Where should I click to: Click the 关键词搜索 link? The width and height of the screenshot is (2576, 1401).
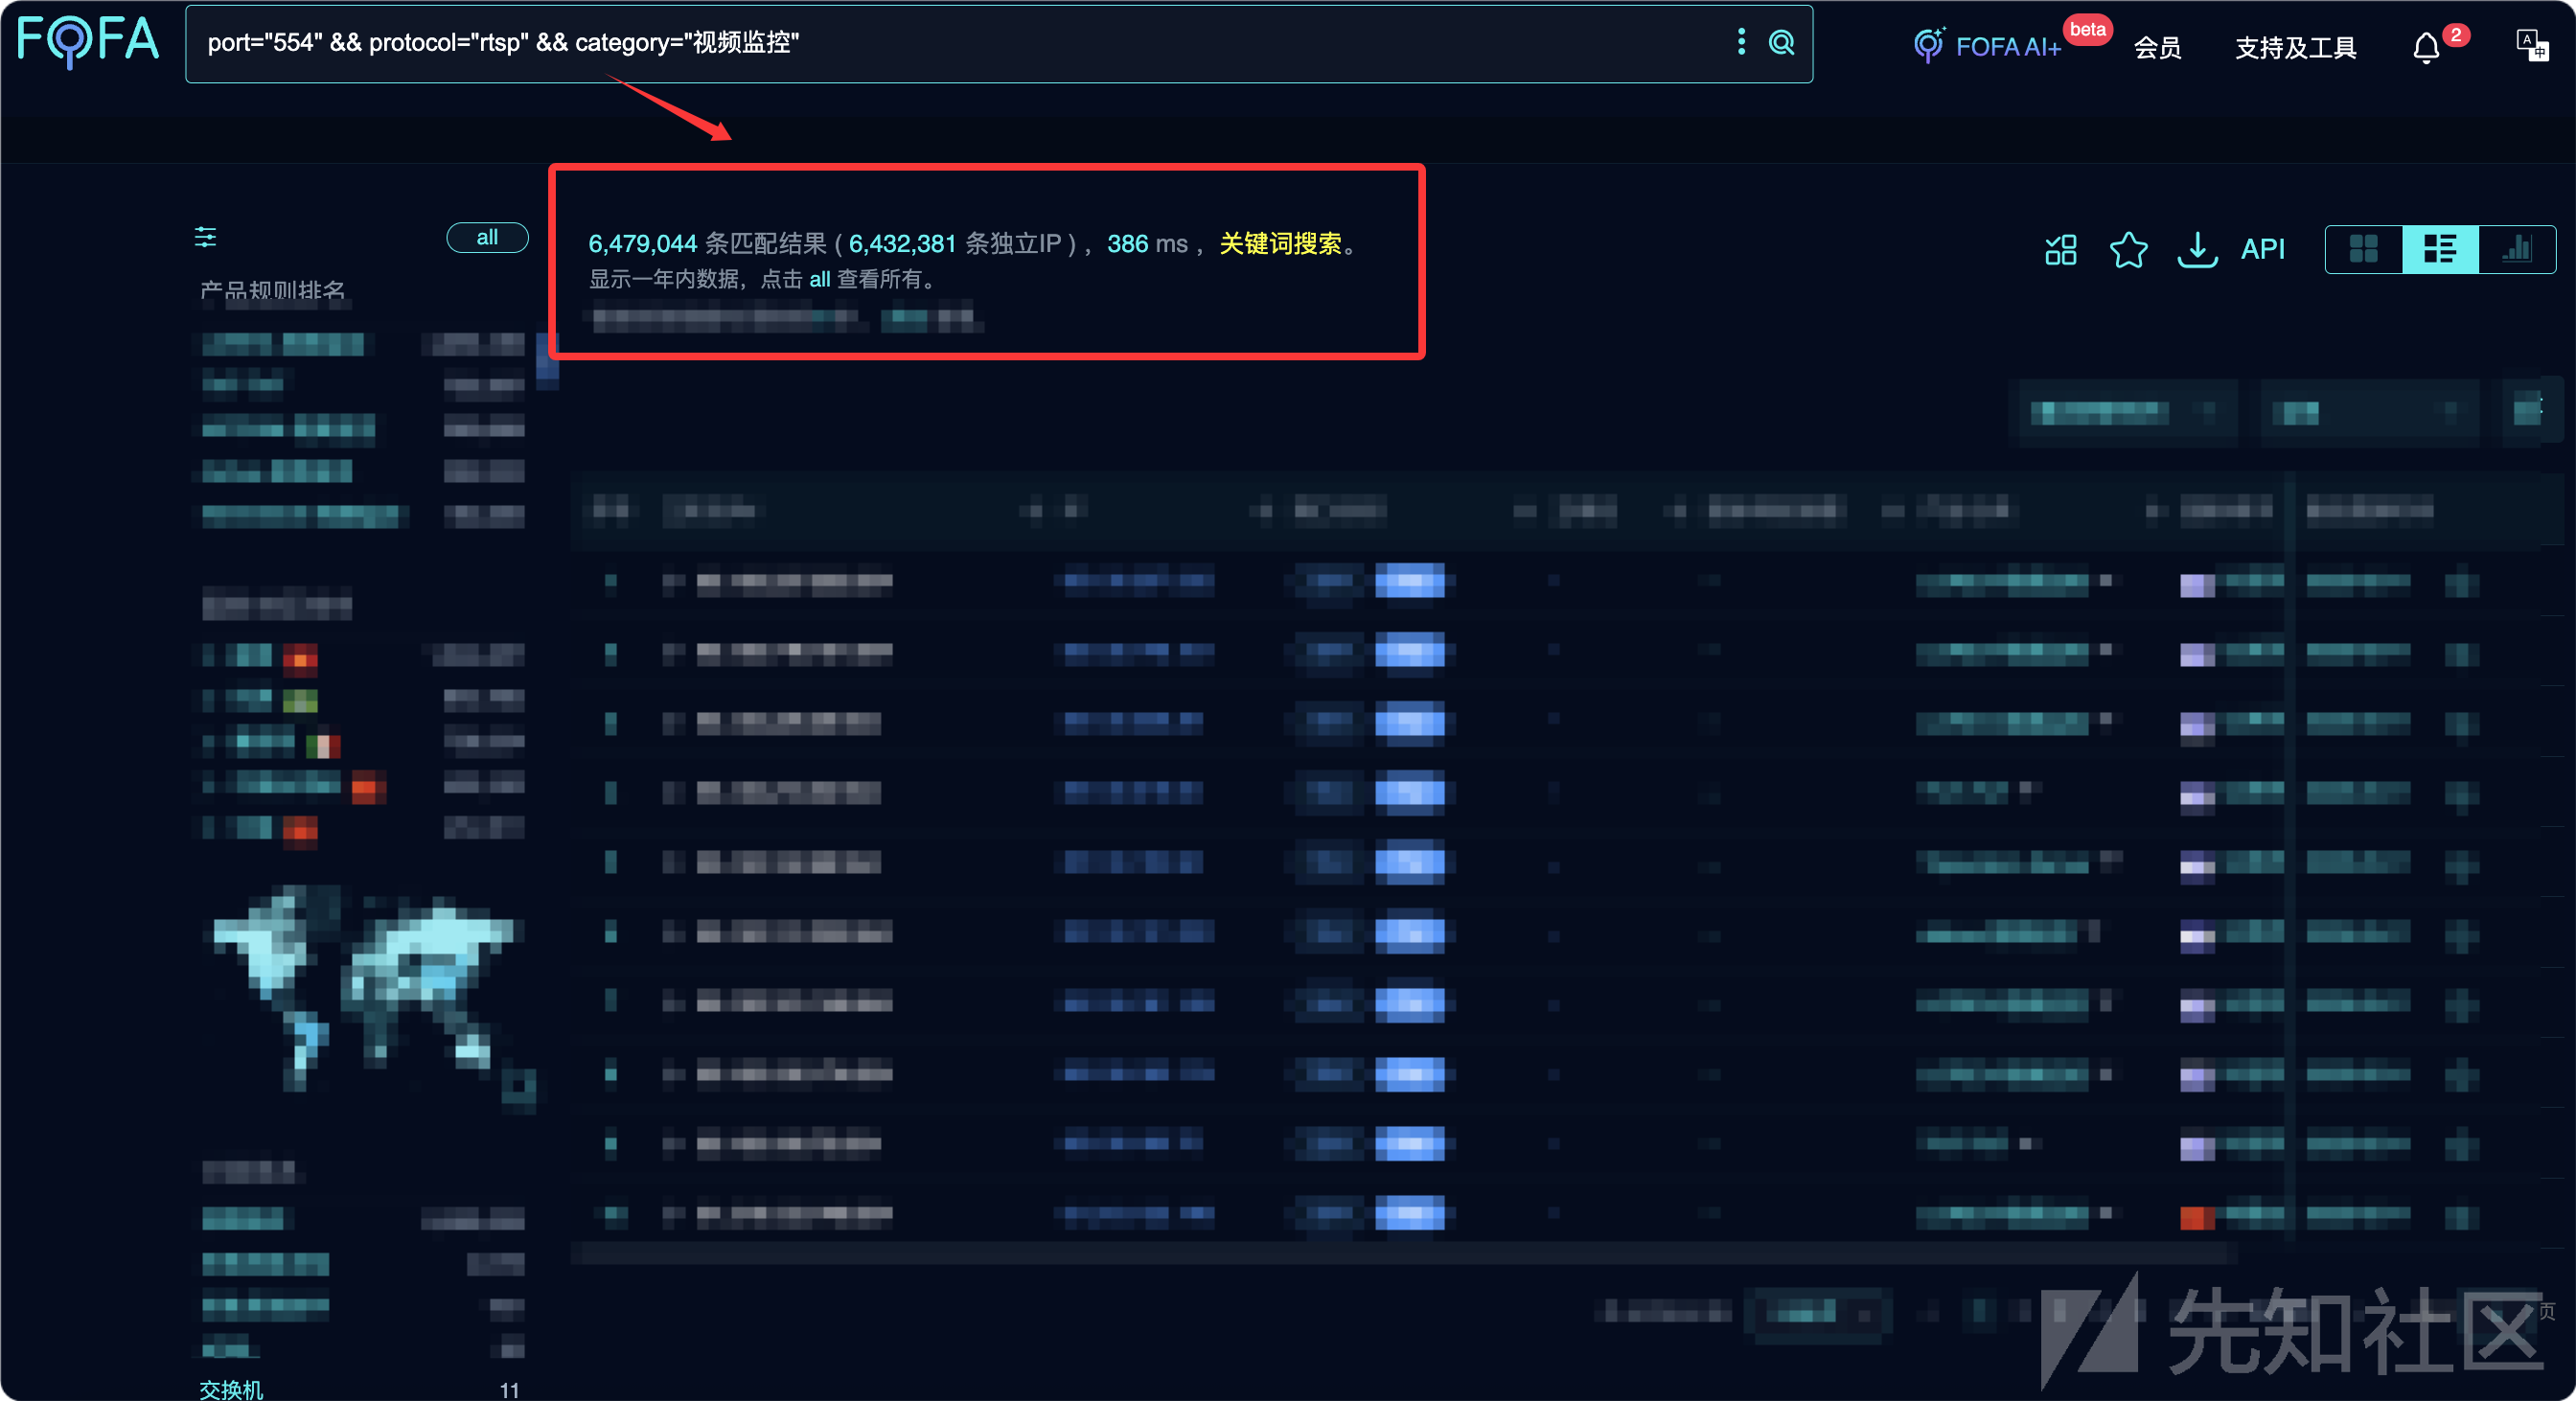(x=1280, y=243)
